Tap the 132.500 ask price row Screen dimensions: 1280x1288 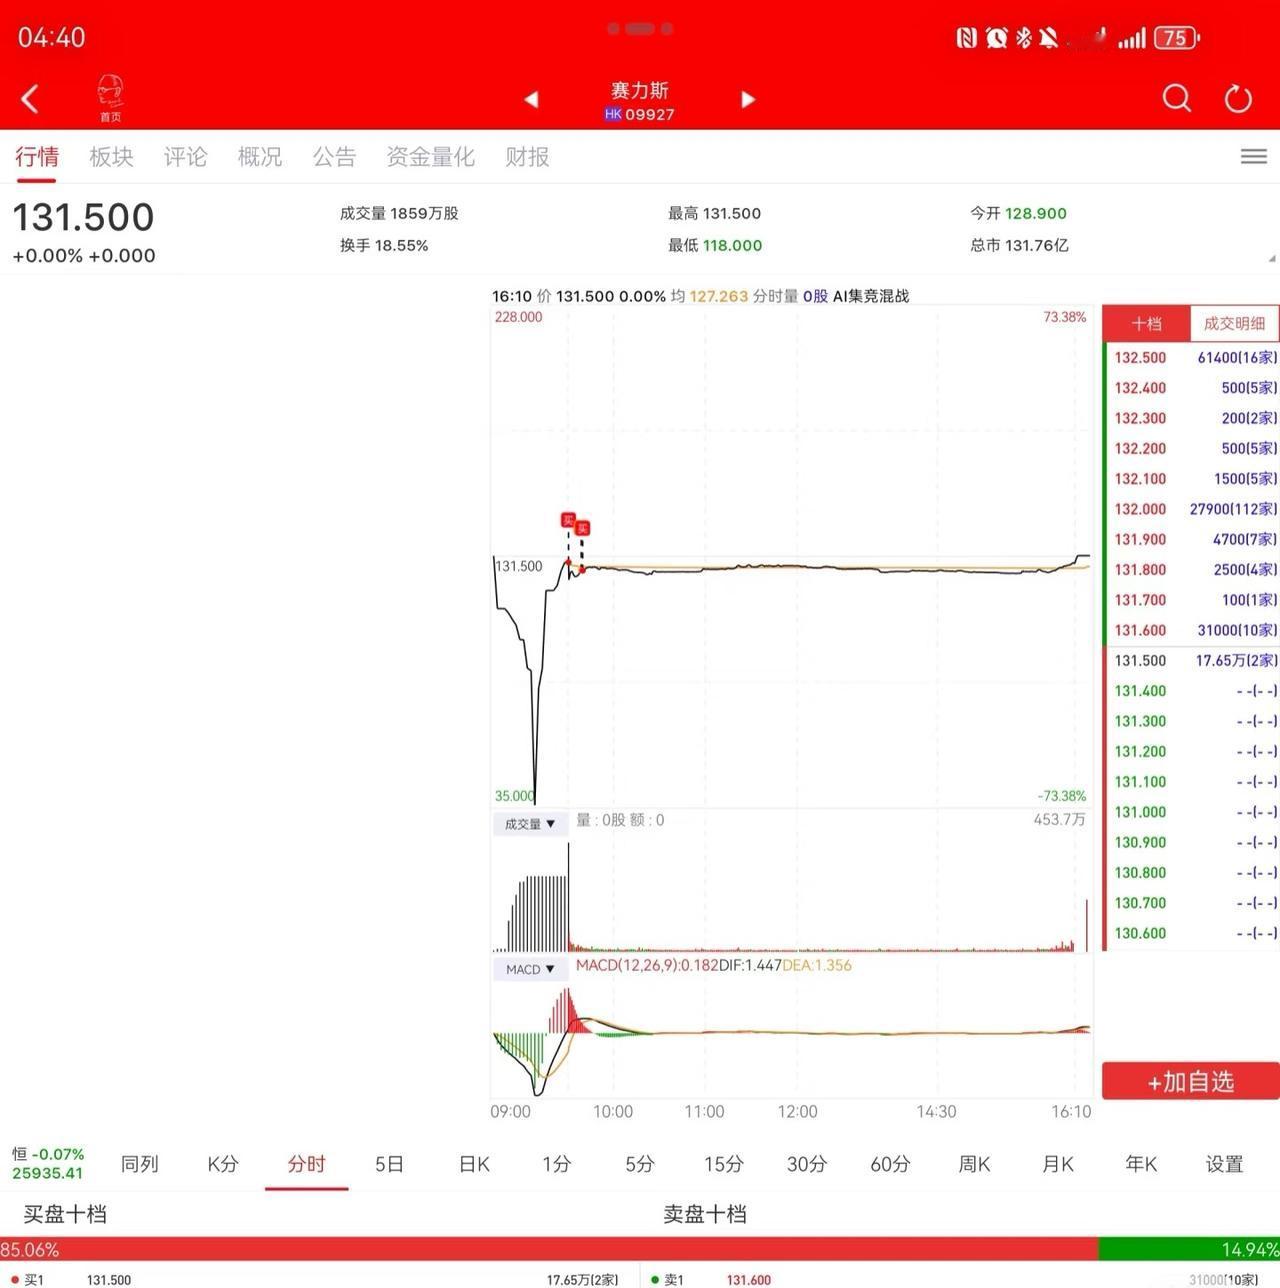coord(1192,357)
